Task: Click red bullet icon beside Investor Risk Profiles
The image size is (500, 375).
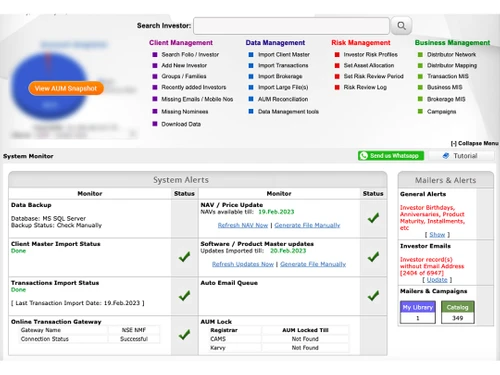Action: (x=337, y=54)
